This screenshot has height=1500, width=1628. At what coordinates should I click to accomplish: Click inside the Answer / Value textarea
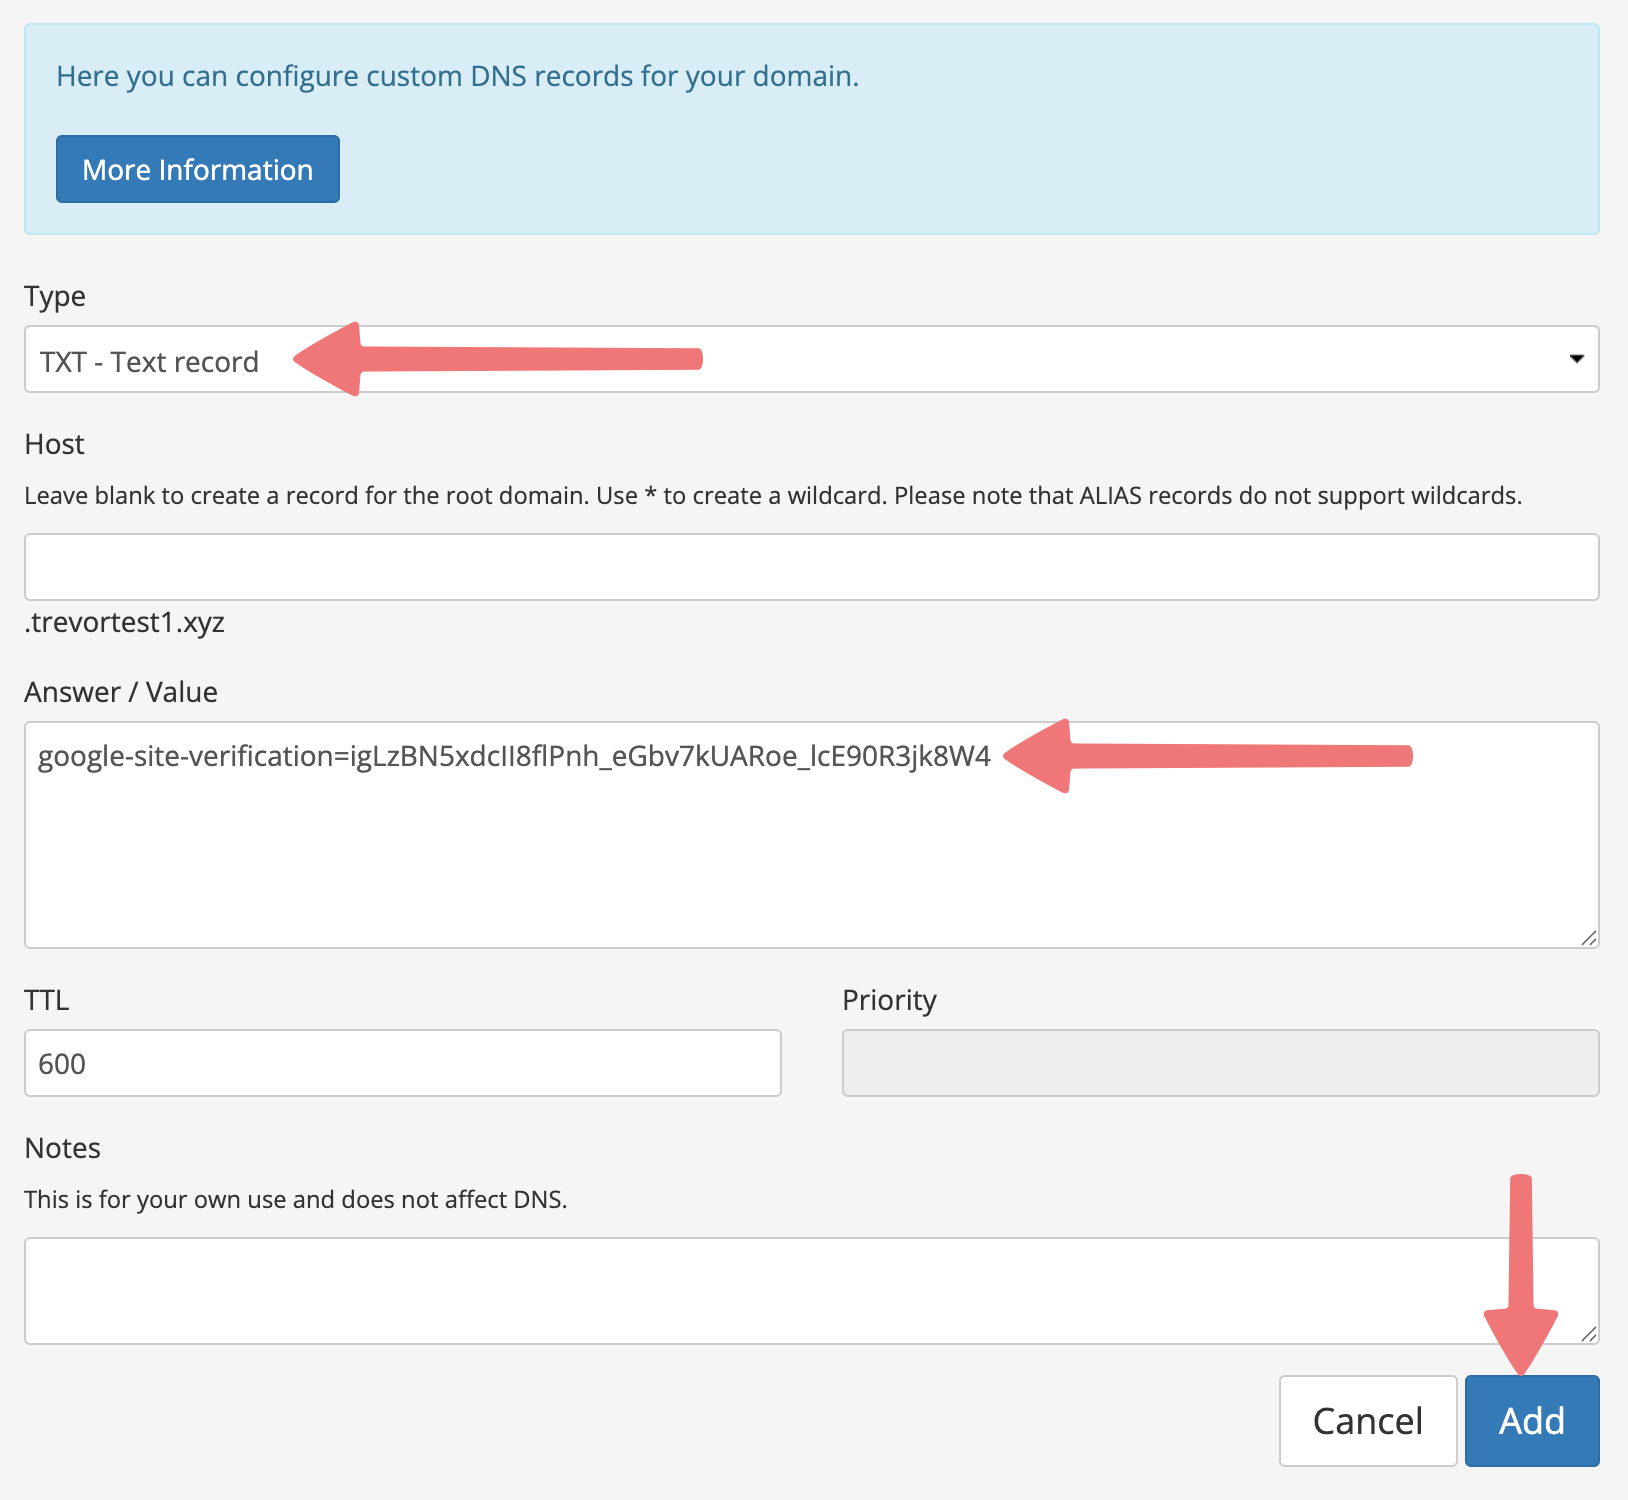811,835
